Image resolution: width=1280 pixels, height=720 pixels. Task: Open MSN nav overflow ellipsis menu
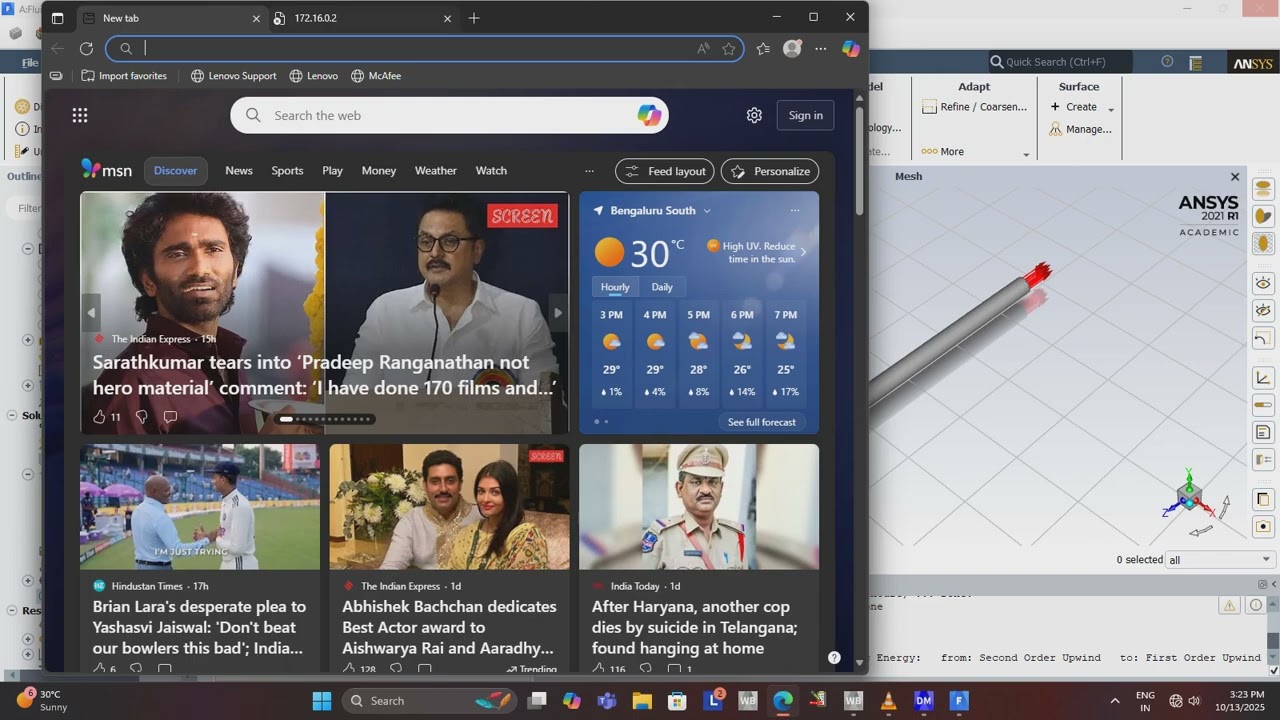tap(589, 171)
